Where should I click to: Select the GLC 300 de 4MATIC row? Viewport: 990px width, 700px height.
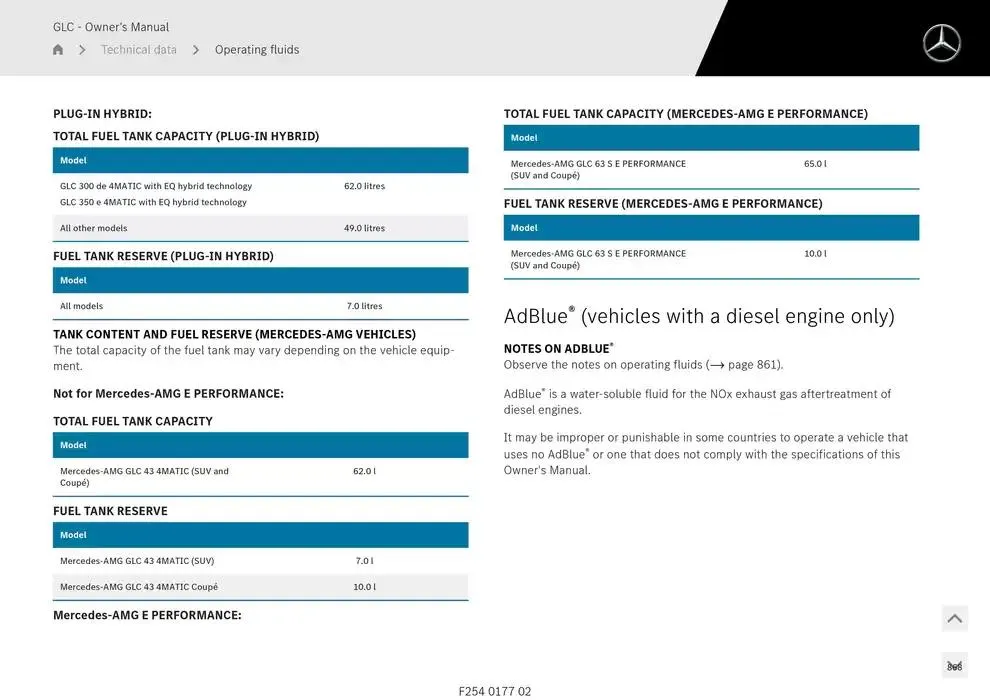(x=156, y=186)
